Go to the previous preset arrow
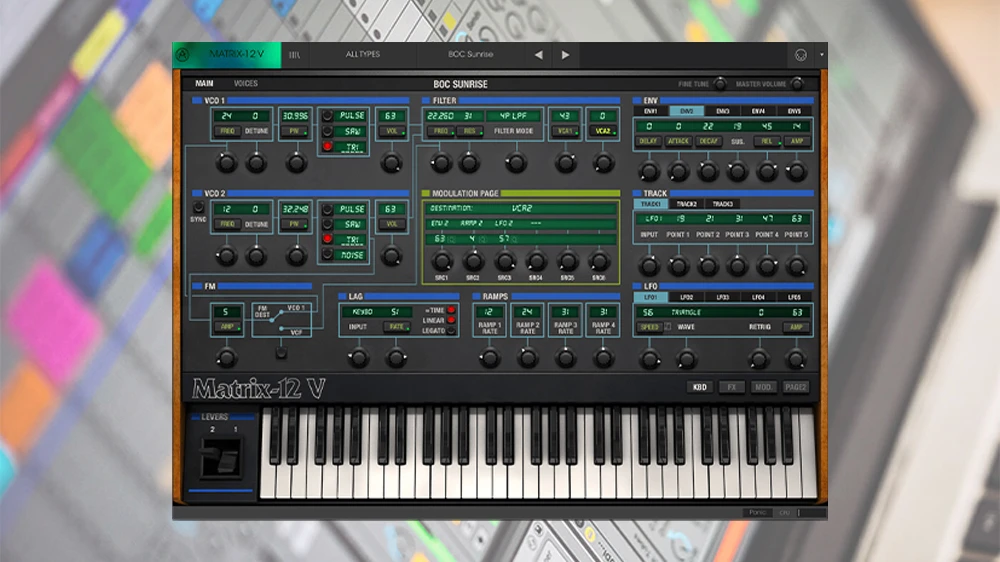 point(539,55)
